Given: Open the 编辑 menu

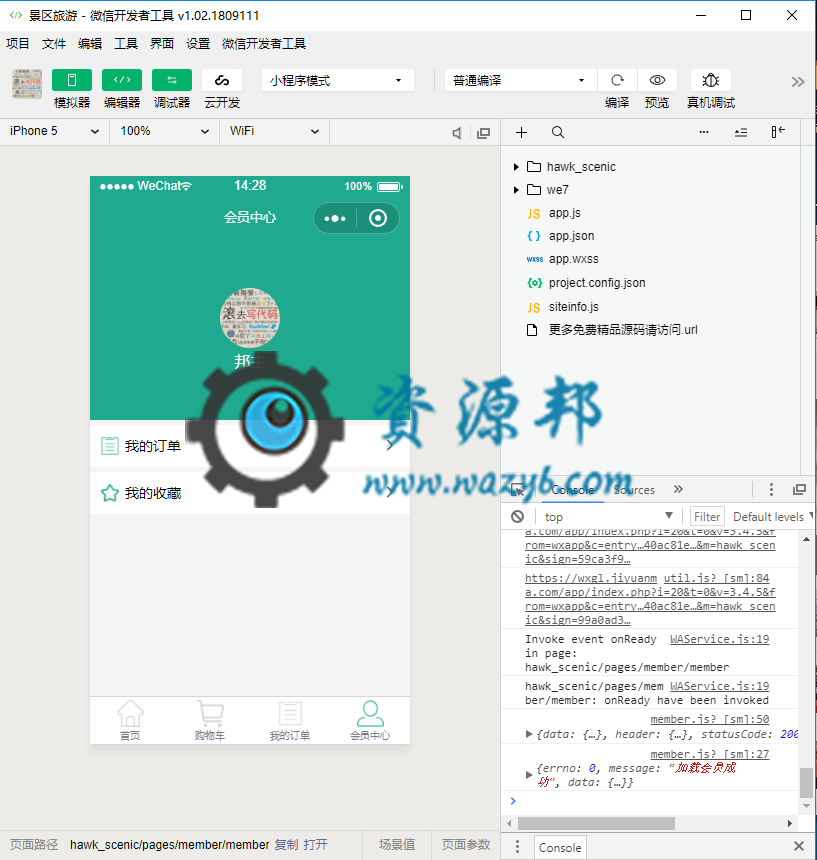Looking at the screenshot, I should 90,43.
